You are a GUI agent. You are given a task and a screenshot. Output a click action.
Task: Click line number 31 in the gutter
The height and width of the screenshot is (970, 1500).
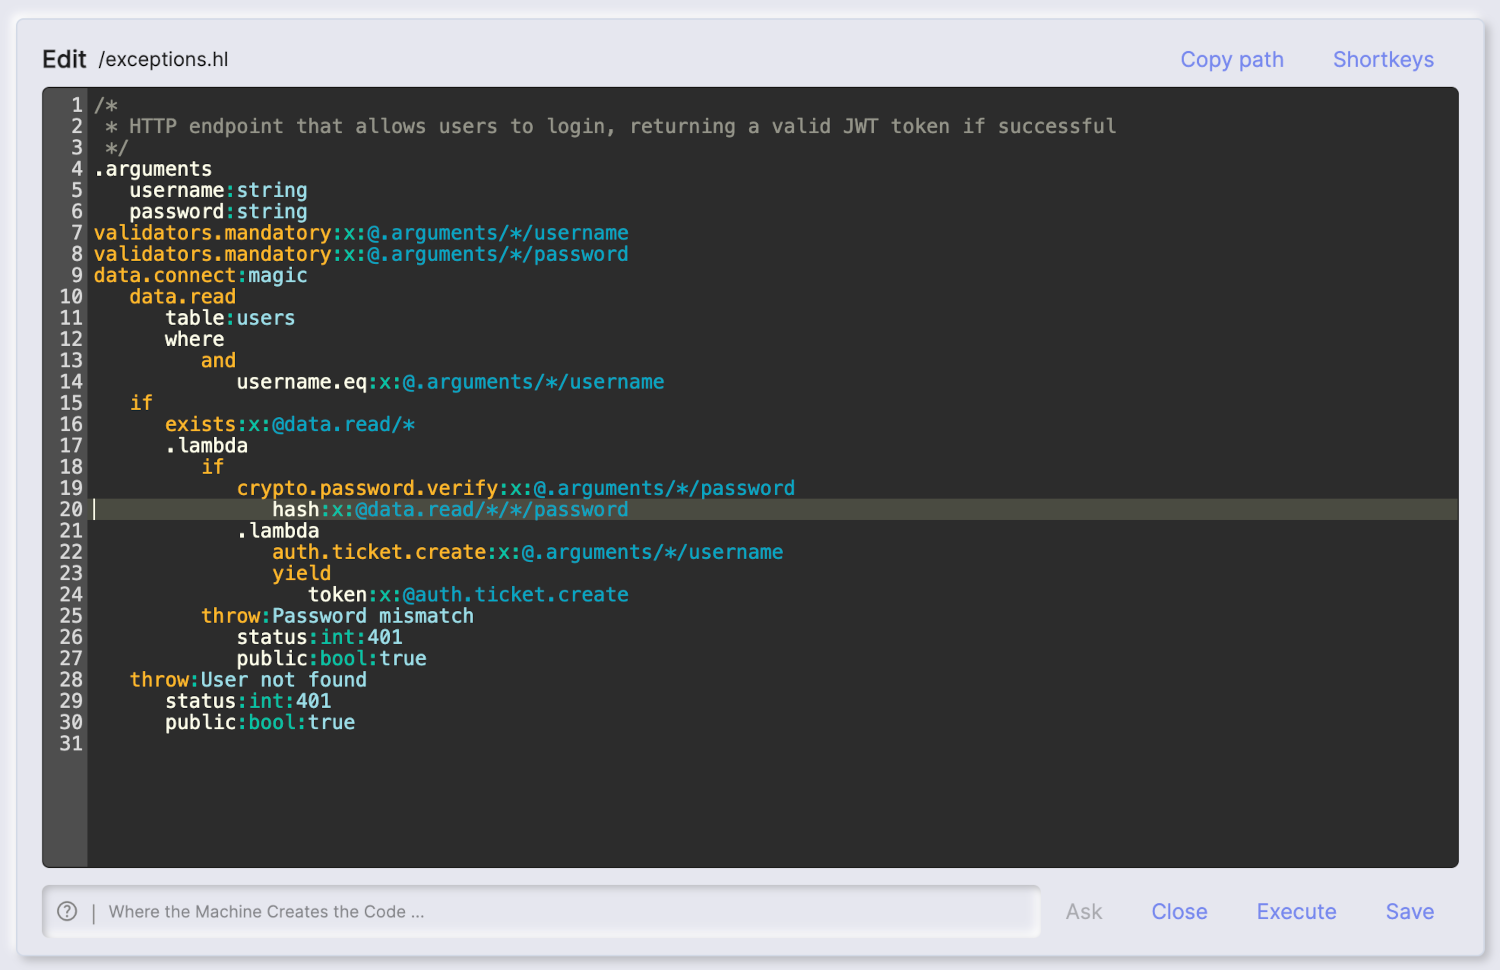pyautogui.click(x=71, y=743)
